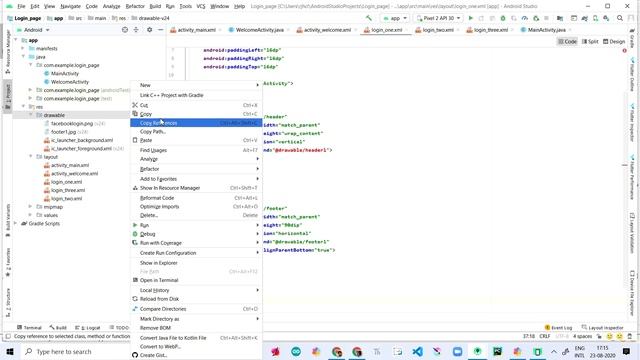Viewport: 640px width, 360px height.
Task: Open the Pixel 2 API 30 device dropdown
Action: (438, 18)
